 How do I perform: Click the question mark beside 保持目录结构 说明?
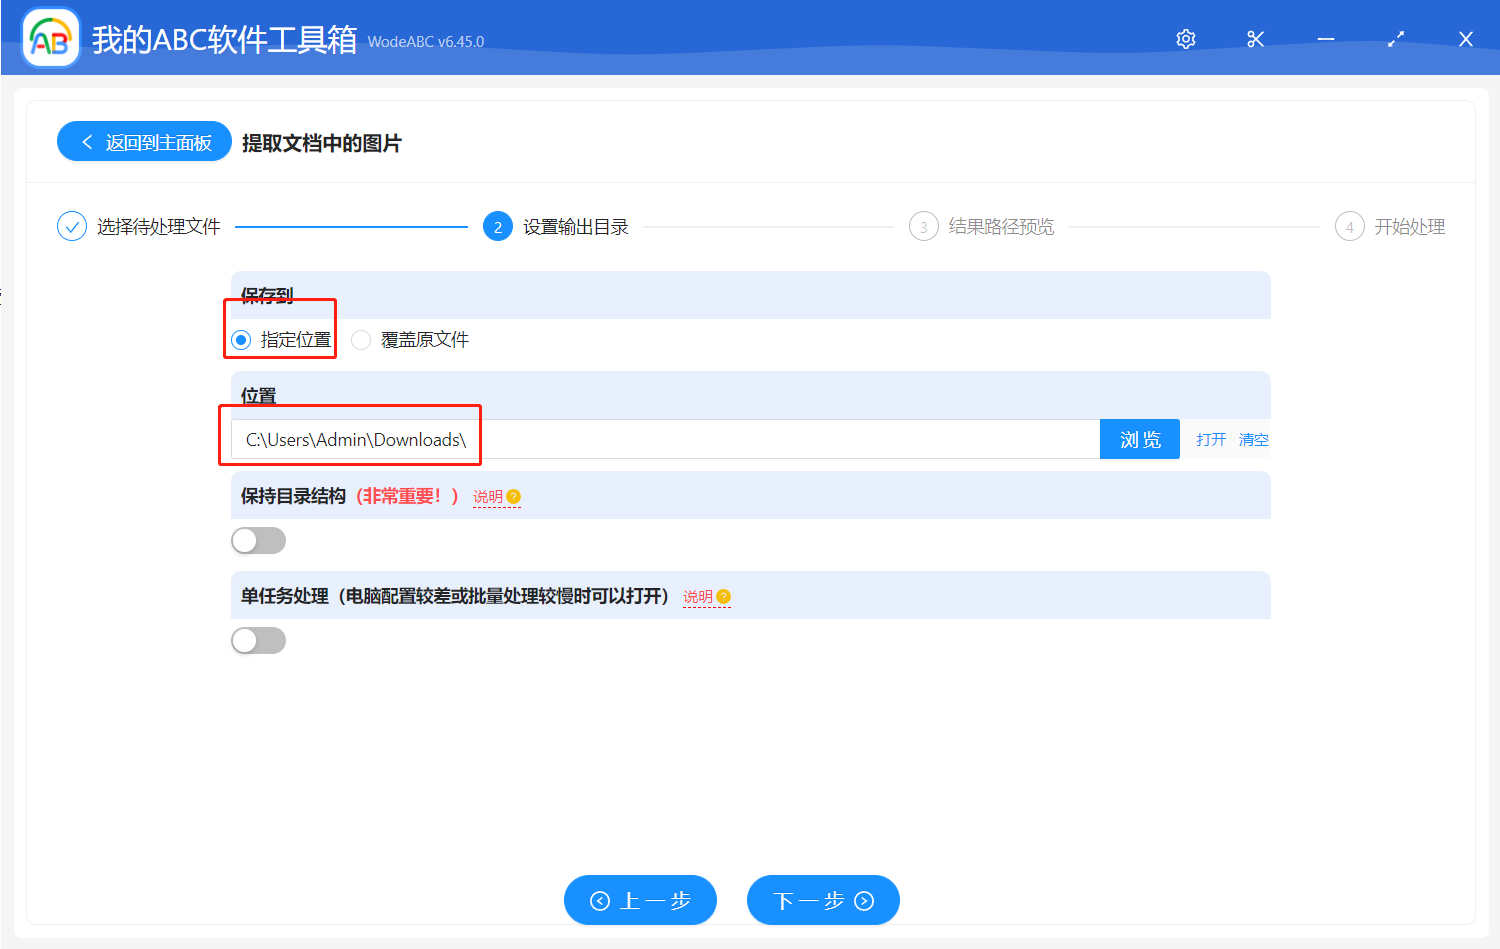click(x=514, y=495)
